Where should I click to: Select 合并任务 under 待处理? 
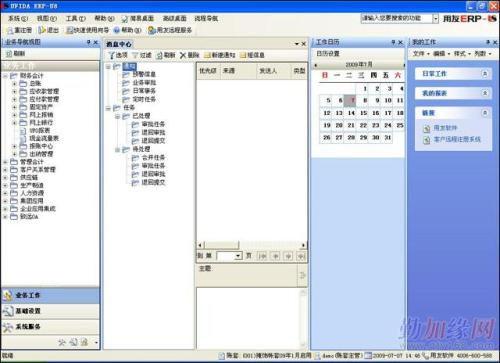[x=153, y=158]
